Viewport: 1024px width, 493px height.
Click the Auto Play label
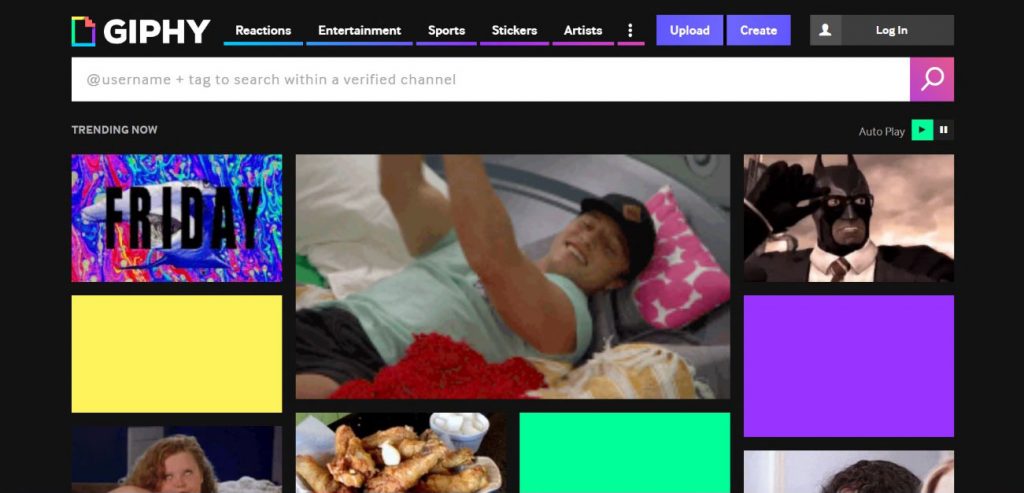(882, 131)
